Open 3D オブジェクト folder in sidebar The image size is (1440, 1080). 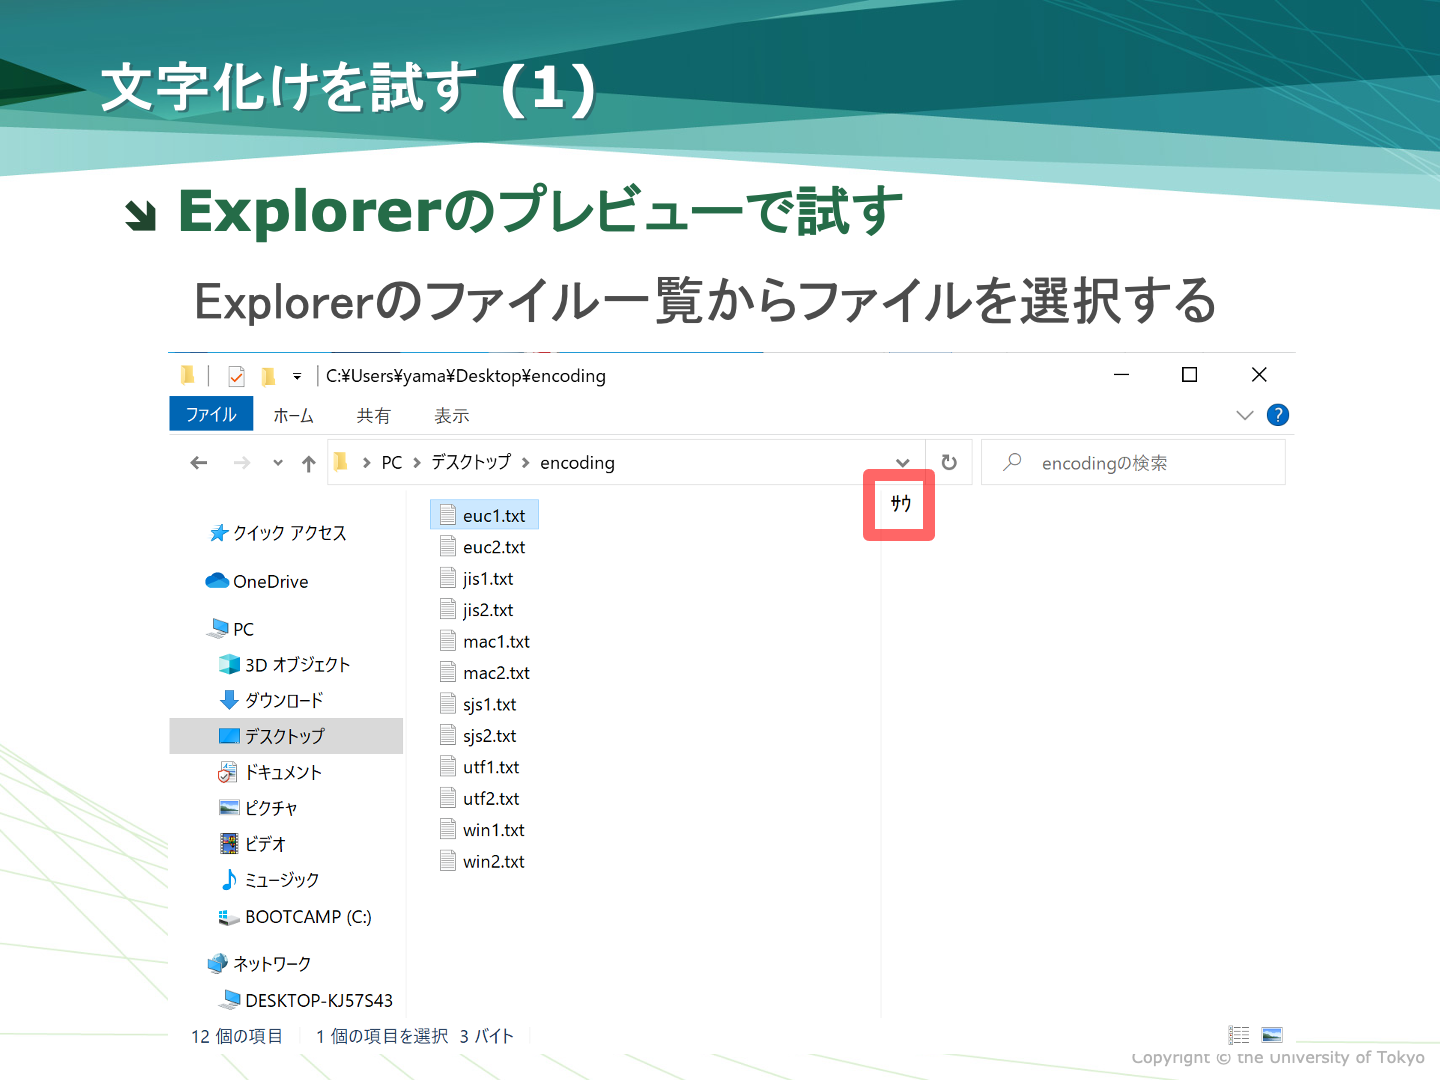[x=285, y=665]
